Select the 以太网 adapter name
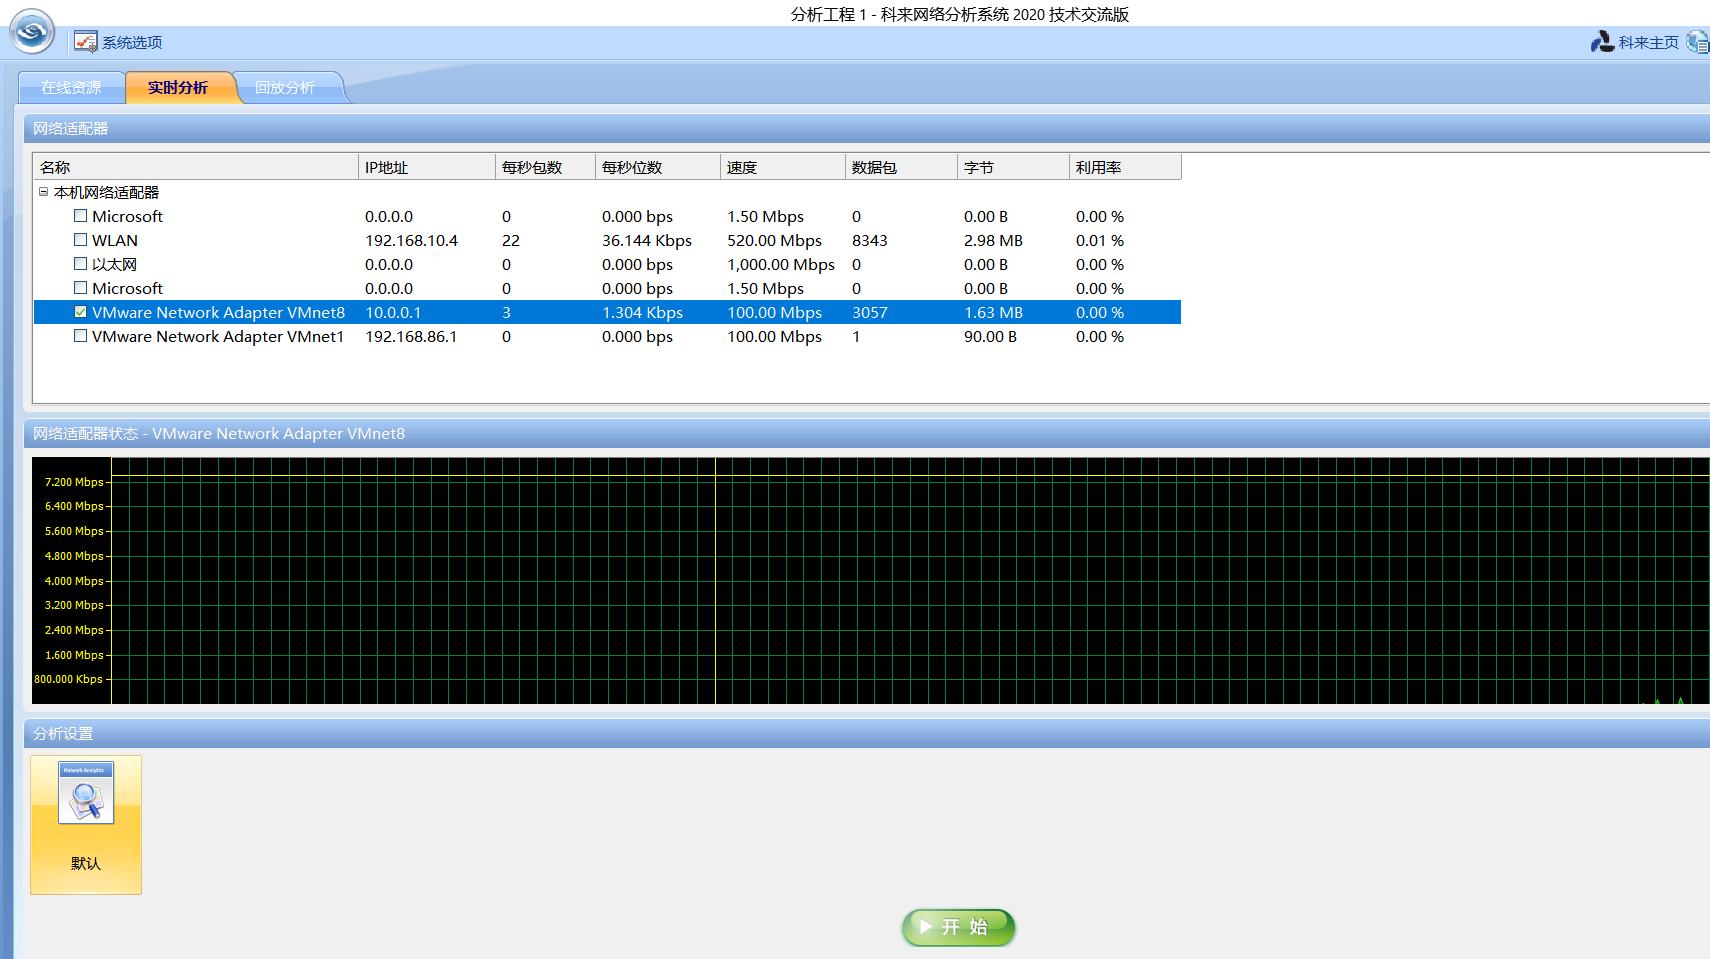 pyautogui.click(x=115, y=264)
